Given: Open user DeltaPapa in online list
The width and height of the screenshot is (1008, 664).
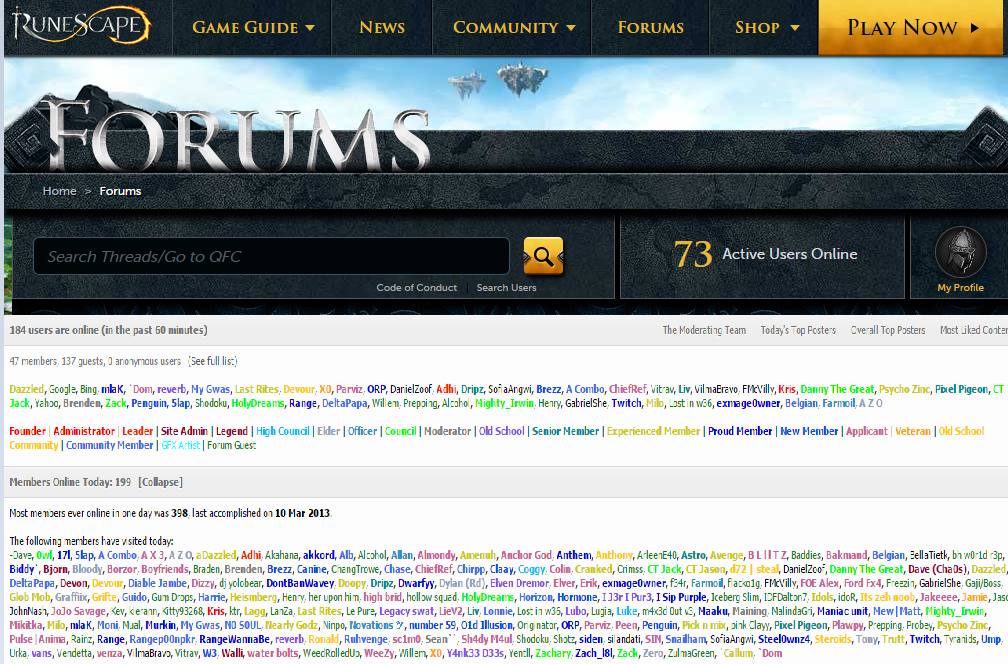Looking at the screenshot, I should pos(345,404).
